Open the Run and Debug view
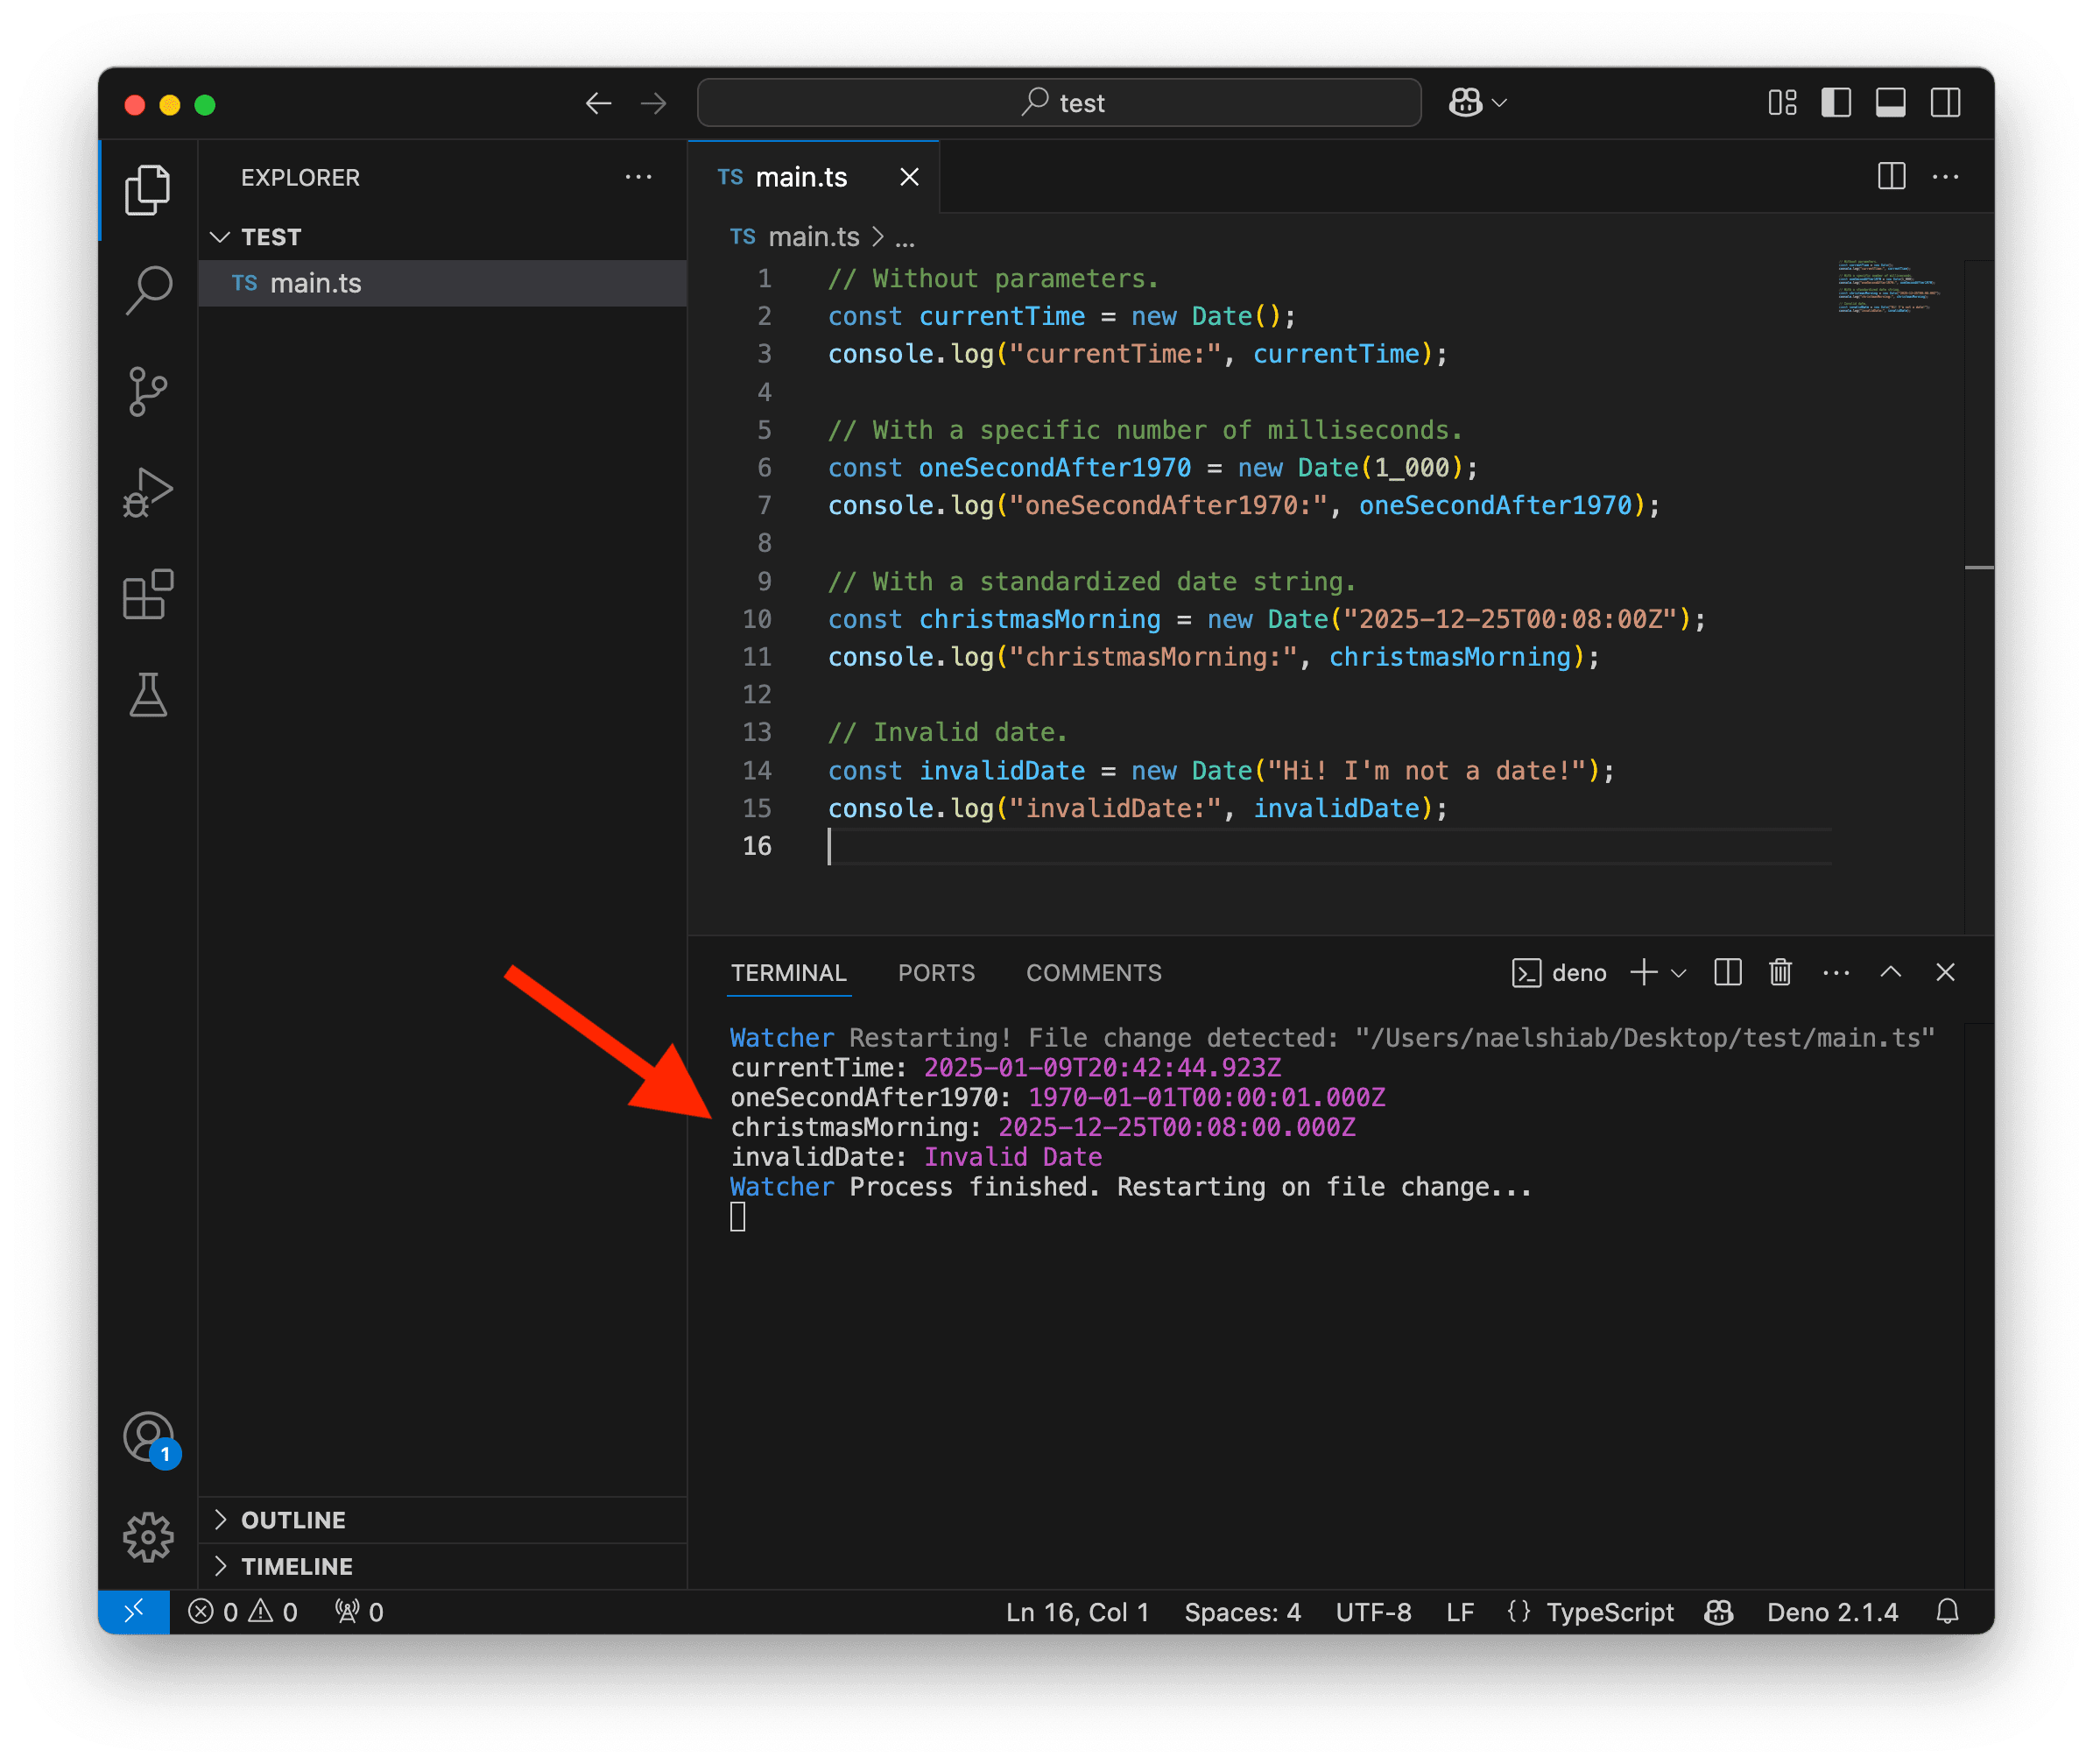Screen dimensions: 2093x1764 [x=148, y=493]
